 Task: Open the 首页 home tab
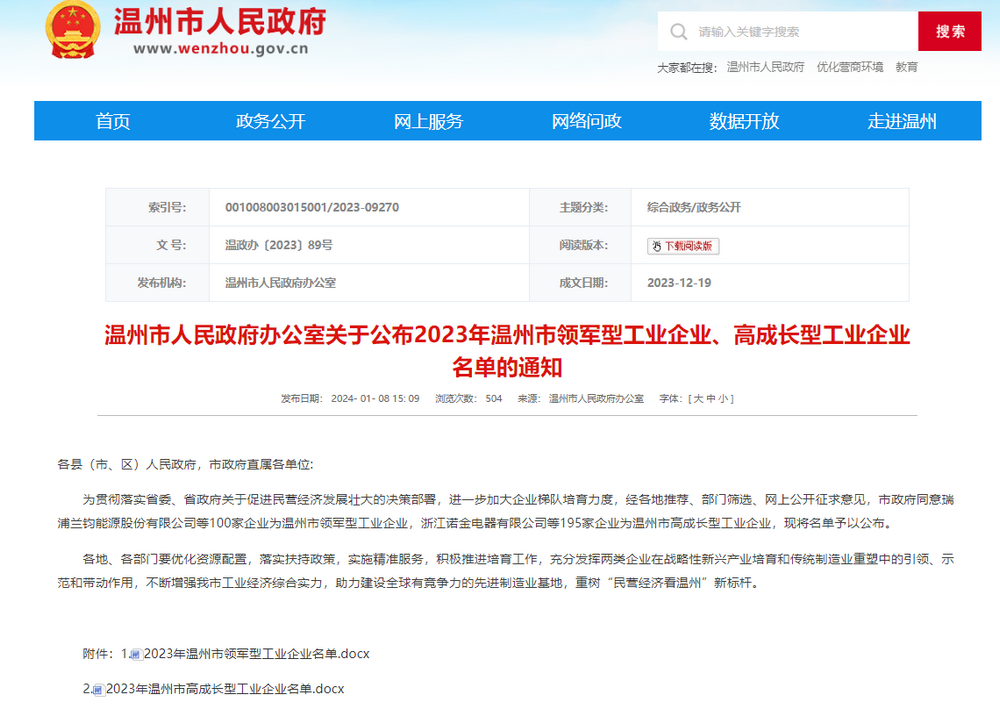(x=113, y=121)
